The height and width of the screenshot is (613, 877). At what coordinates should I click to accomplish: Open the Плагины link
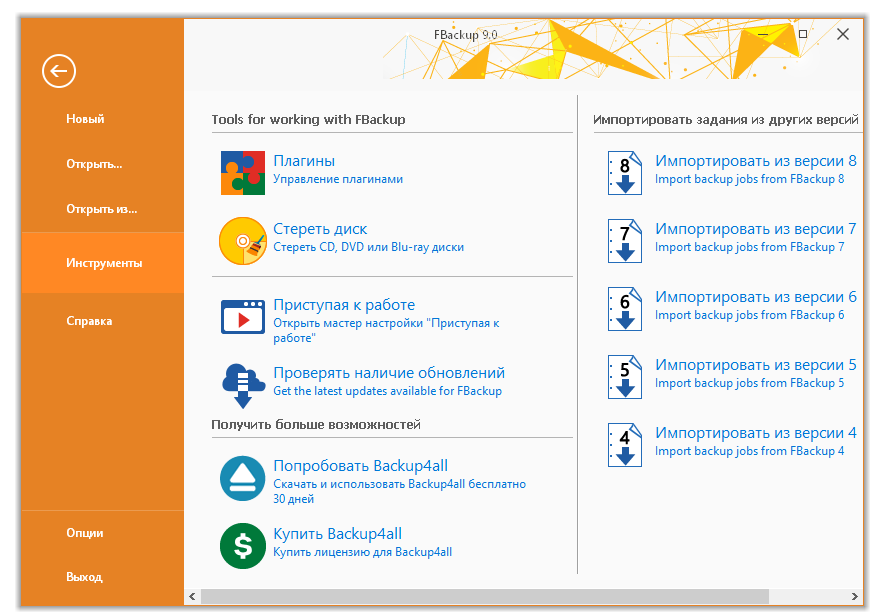click(304, 161)
